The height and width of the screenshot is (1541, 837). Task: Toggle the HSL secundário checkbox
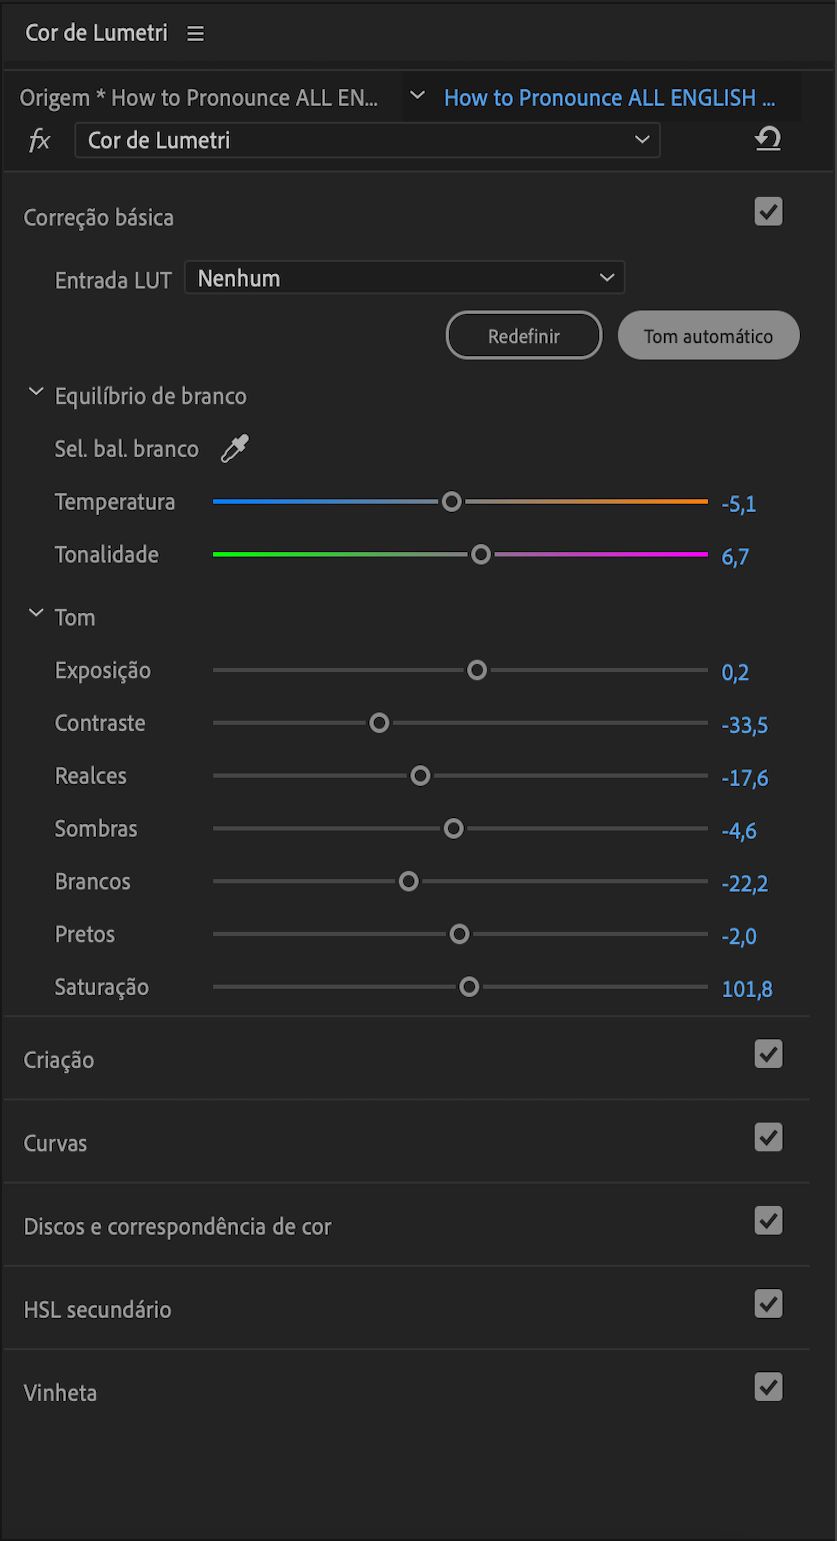point(768,1304)
